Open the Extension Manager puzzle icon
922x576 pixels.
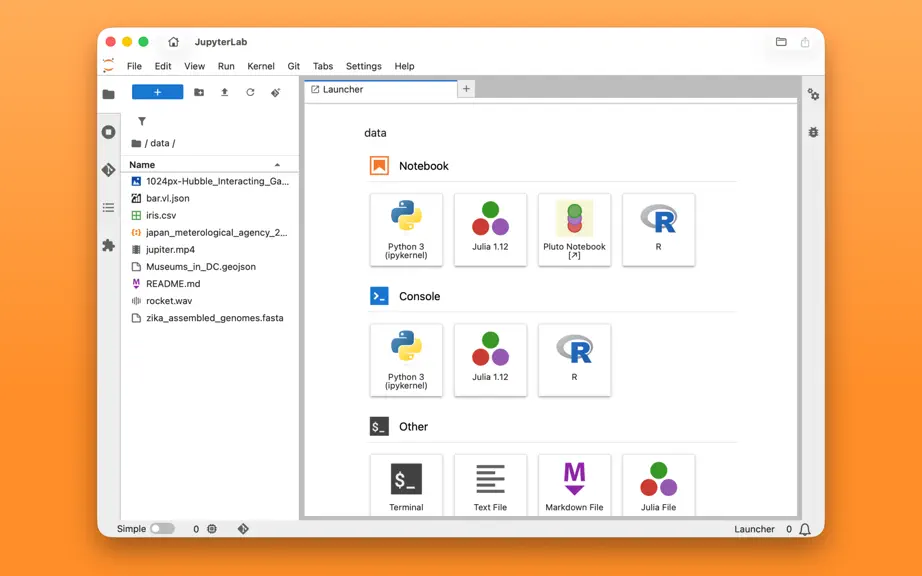109,245
